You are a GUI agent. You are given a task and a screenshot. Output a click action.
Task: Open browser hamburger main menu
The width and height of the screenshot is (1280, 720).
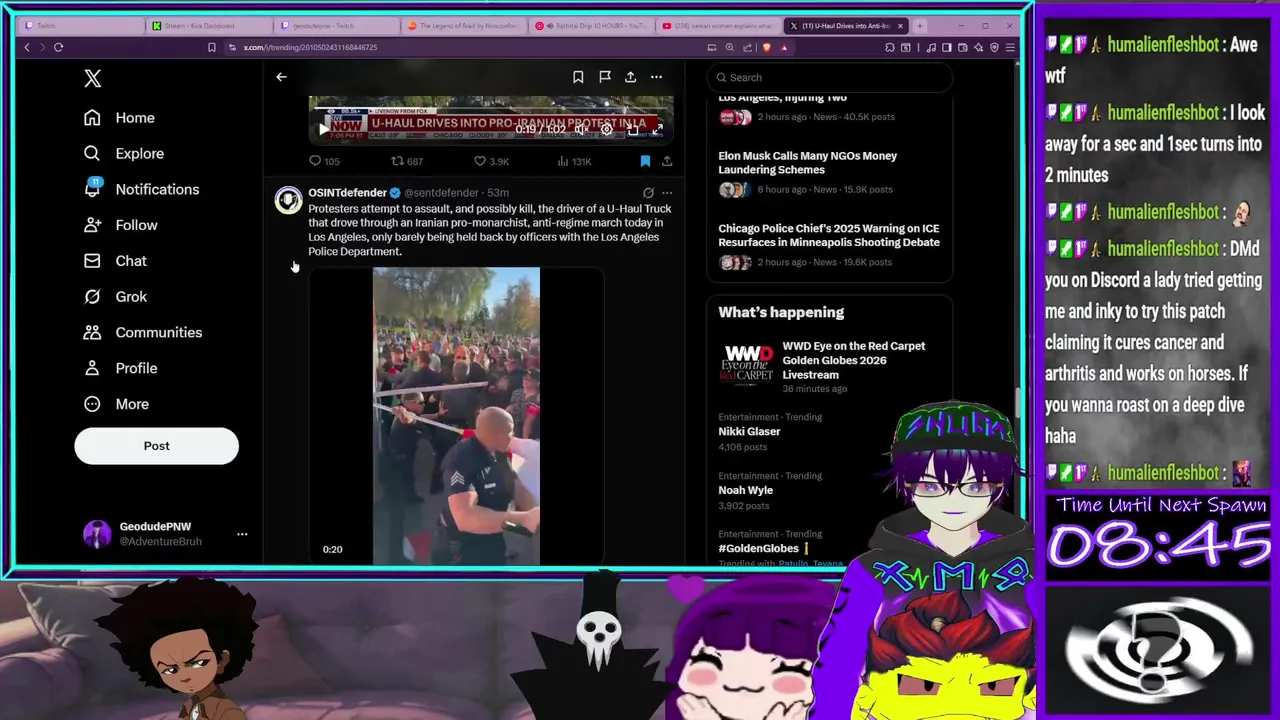(1011, 47)
